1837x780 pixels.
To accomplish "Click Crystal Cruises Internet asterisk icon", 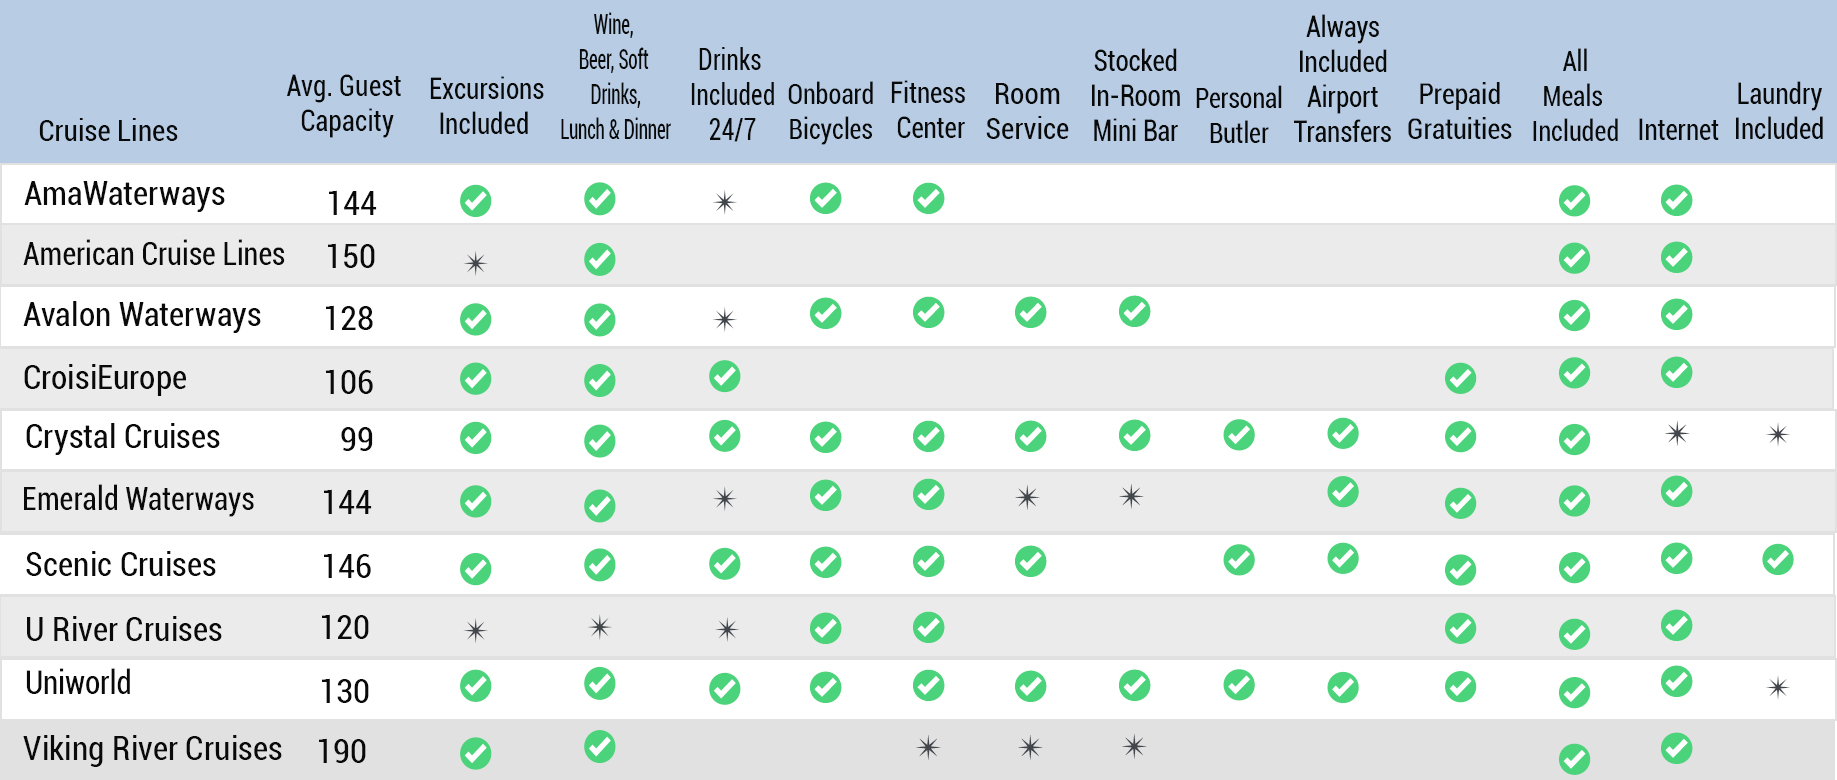I will tap(1677, 434).
